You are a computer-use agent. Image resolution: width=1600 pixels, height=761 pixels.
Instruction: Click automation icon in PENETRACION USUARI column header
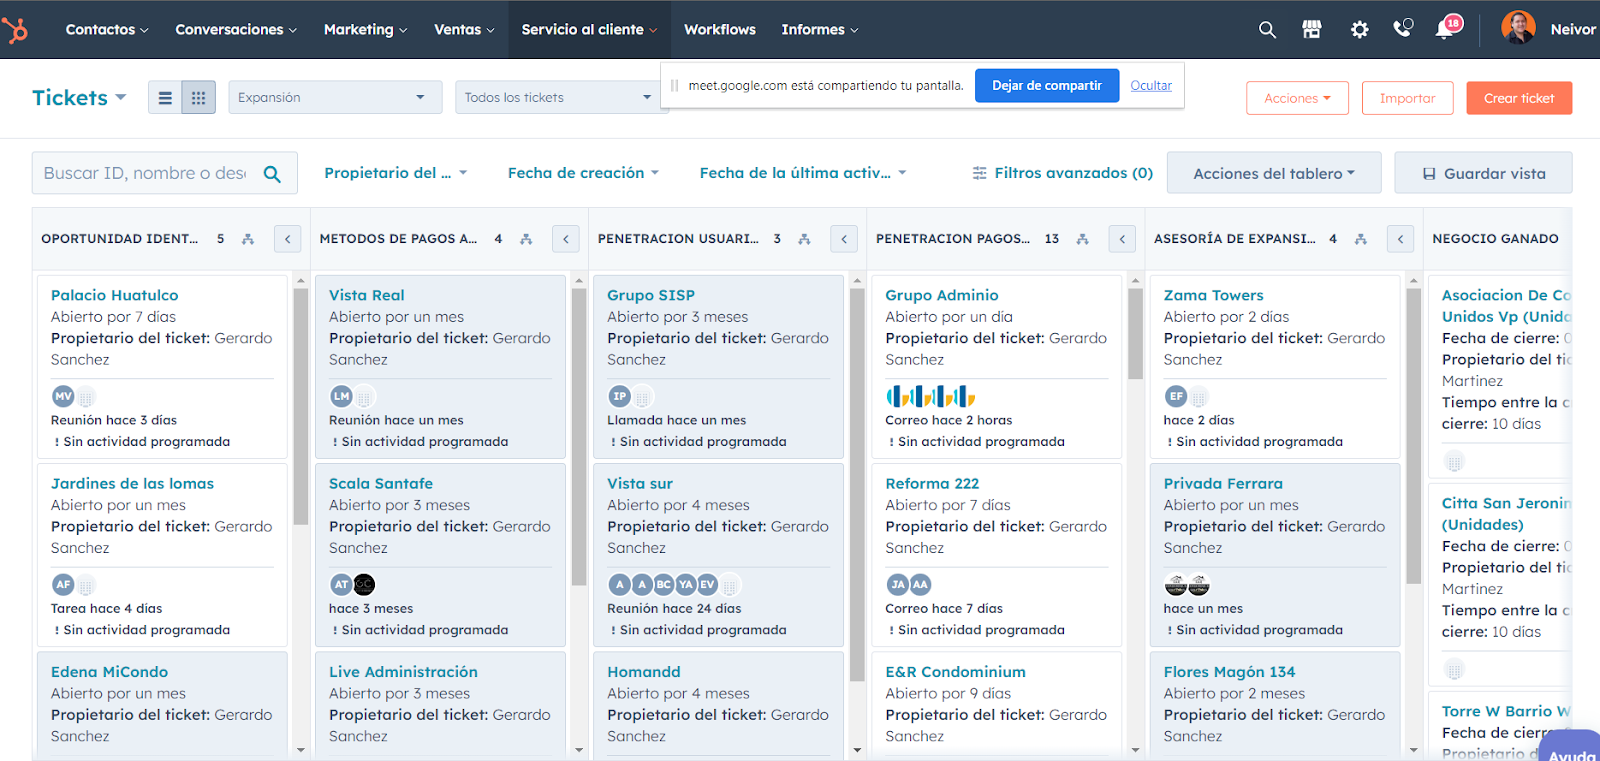tap(804, 239)
